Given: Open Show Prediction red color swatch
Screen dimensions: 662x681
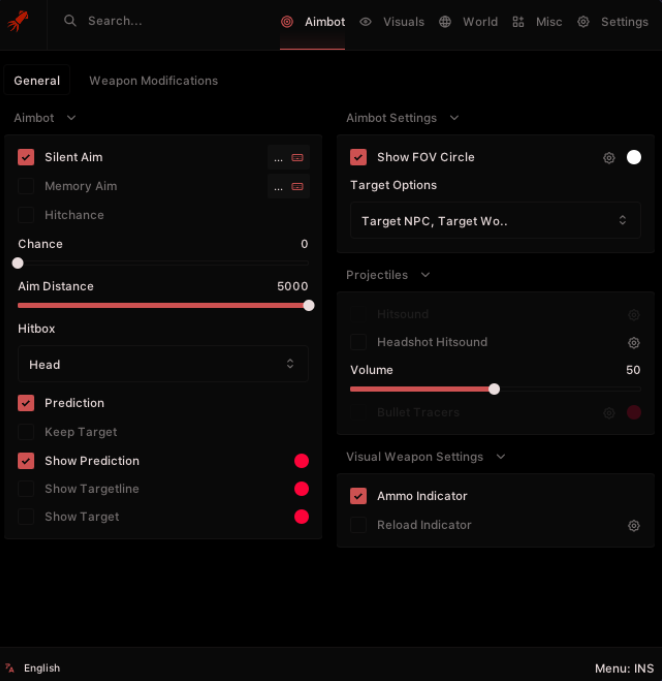Looking at the screenshot, I should [x=301, y=461].
